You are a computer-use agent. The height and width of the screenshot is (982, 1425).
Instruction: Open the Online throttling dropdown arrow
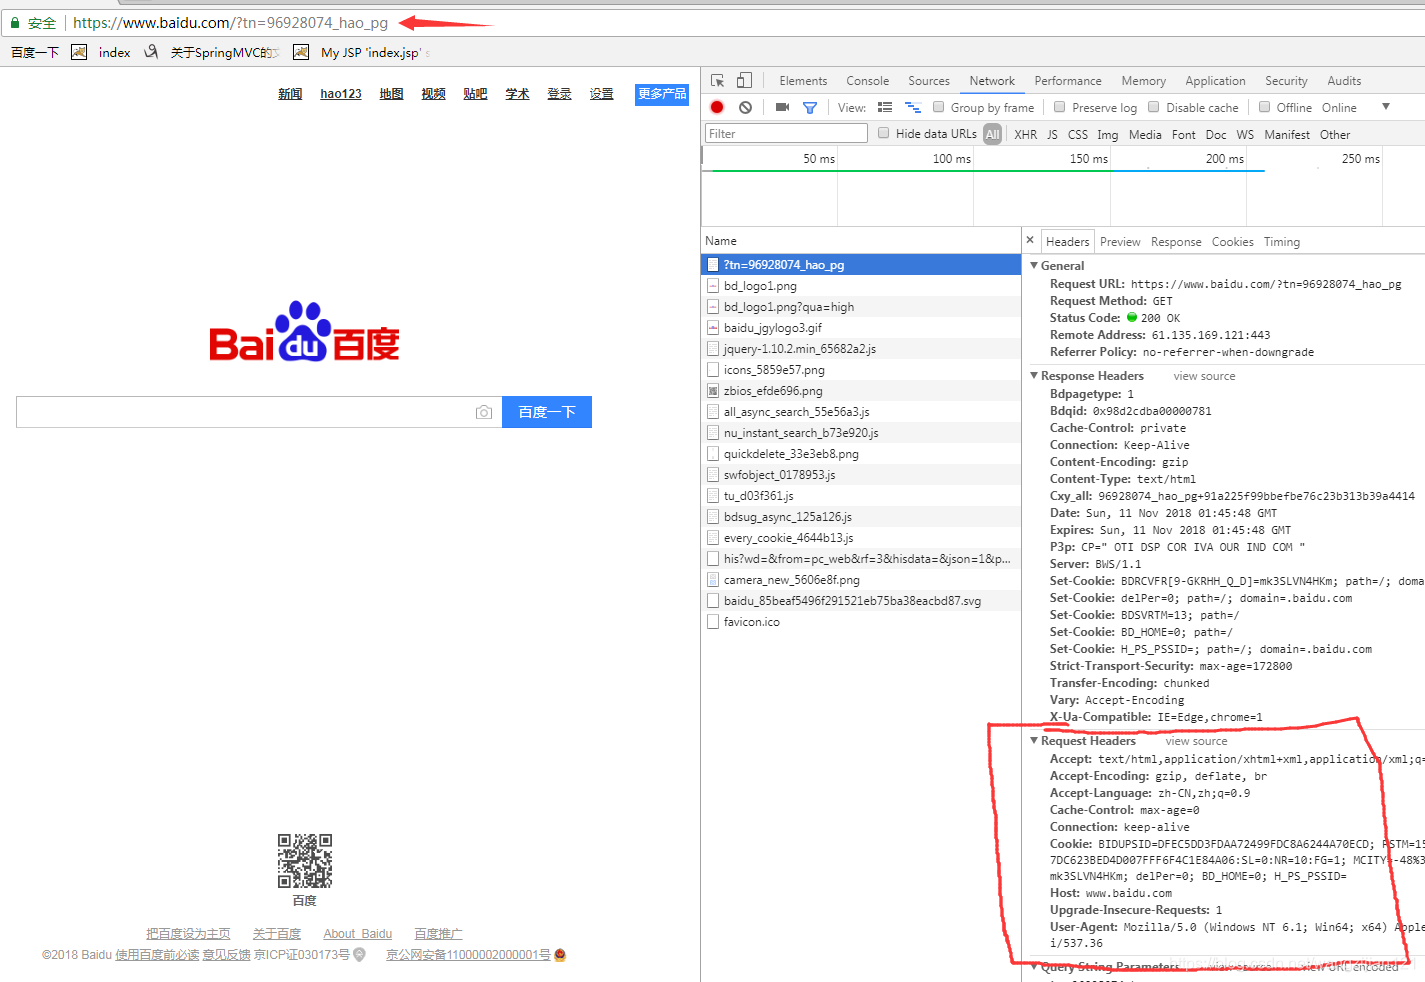point(1385,107)
